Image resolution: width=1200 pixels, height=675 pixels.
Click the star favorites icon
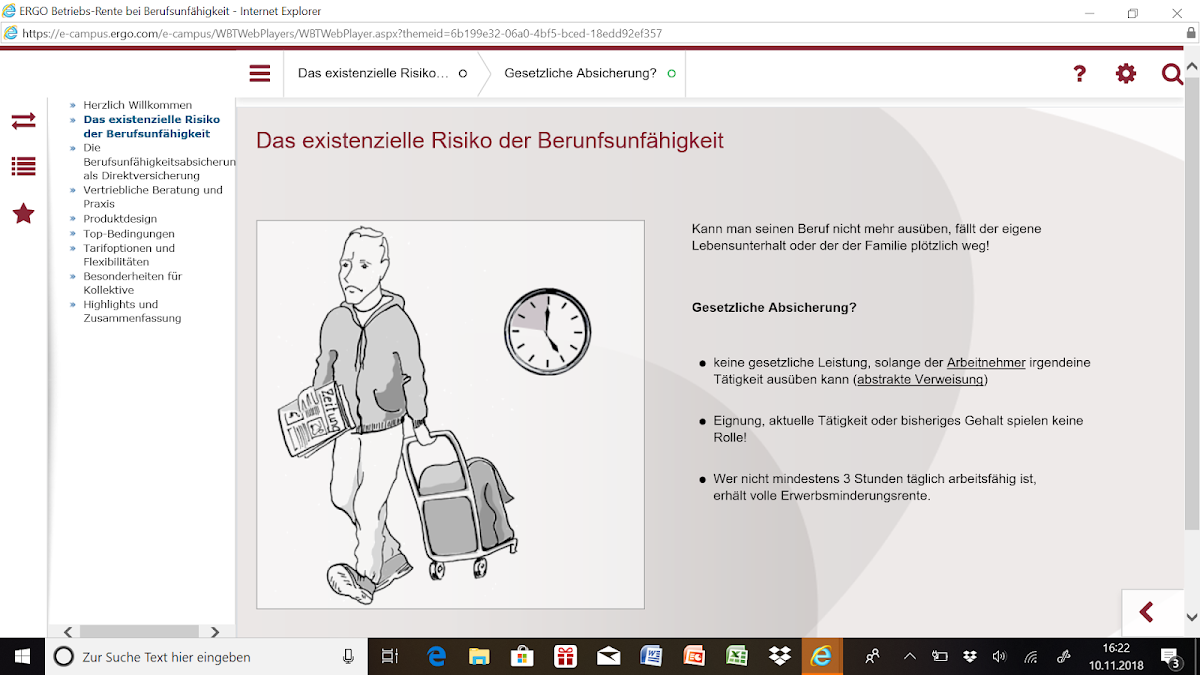pyautogui.click(x=23, y=214)
